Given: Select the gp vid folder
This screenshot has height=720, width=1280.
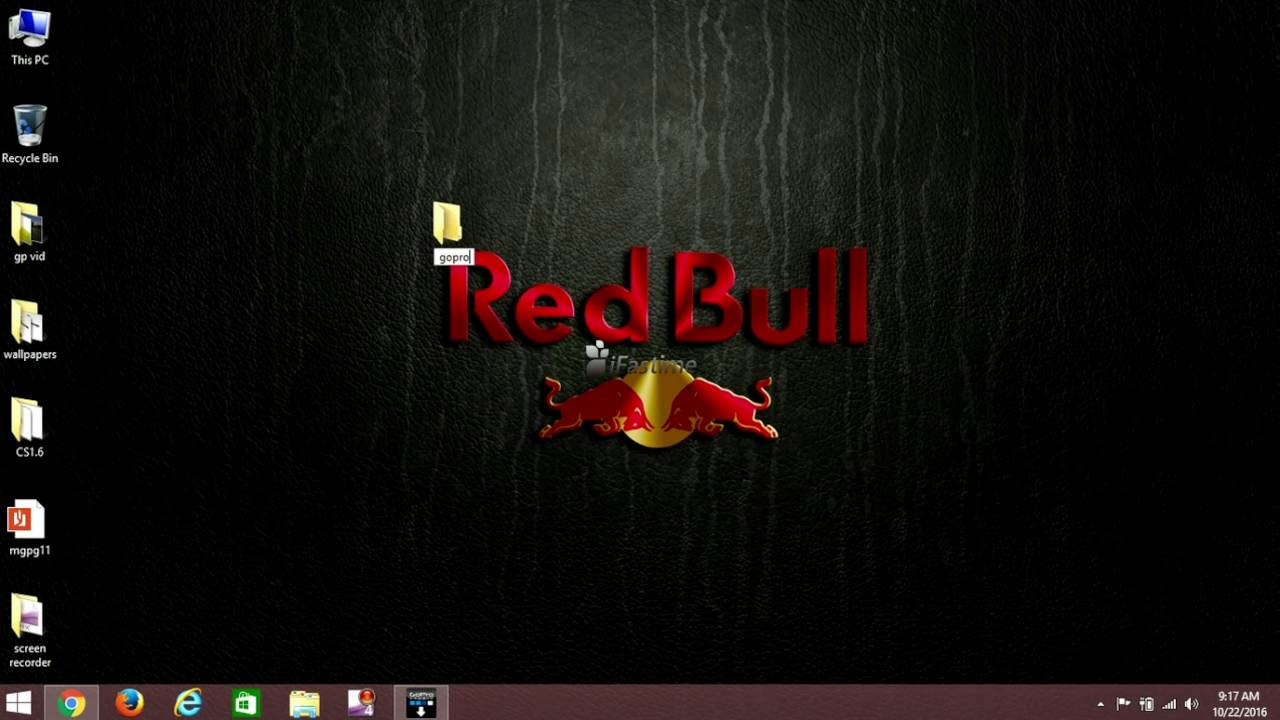Looking at the screenshot, I should (29, 232).
